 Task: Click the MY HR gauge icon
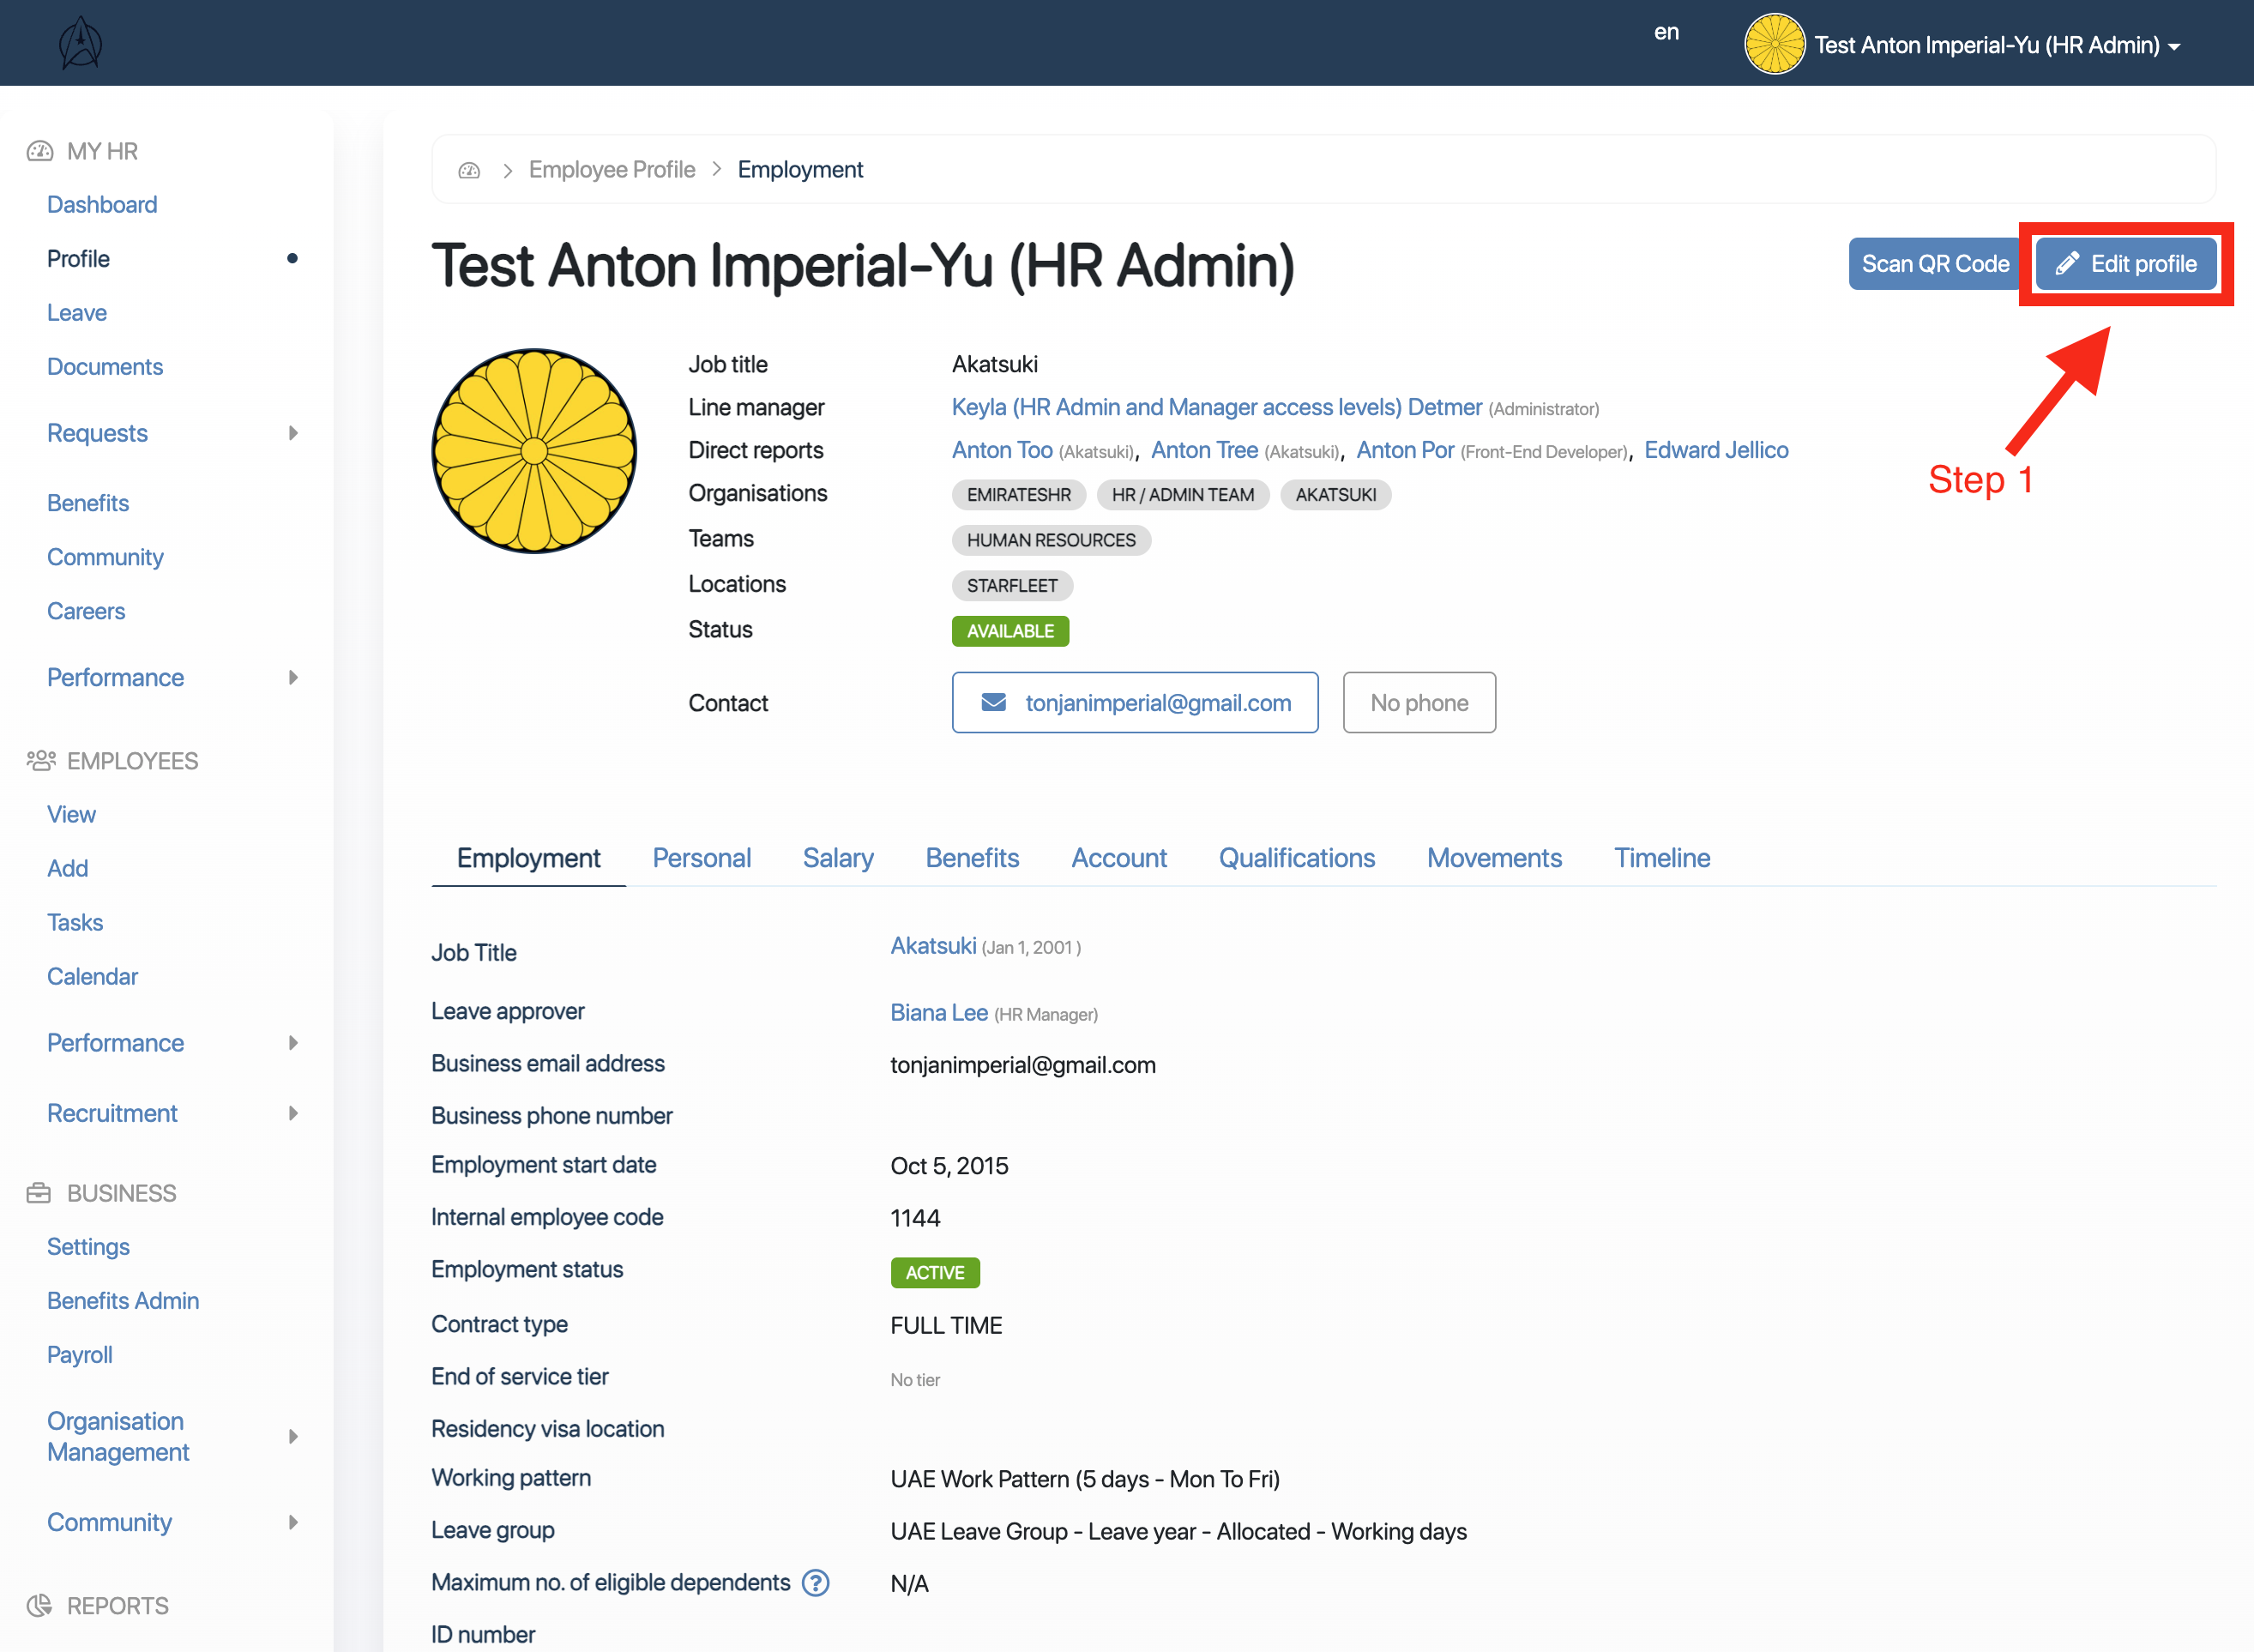[40, 151]
